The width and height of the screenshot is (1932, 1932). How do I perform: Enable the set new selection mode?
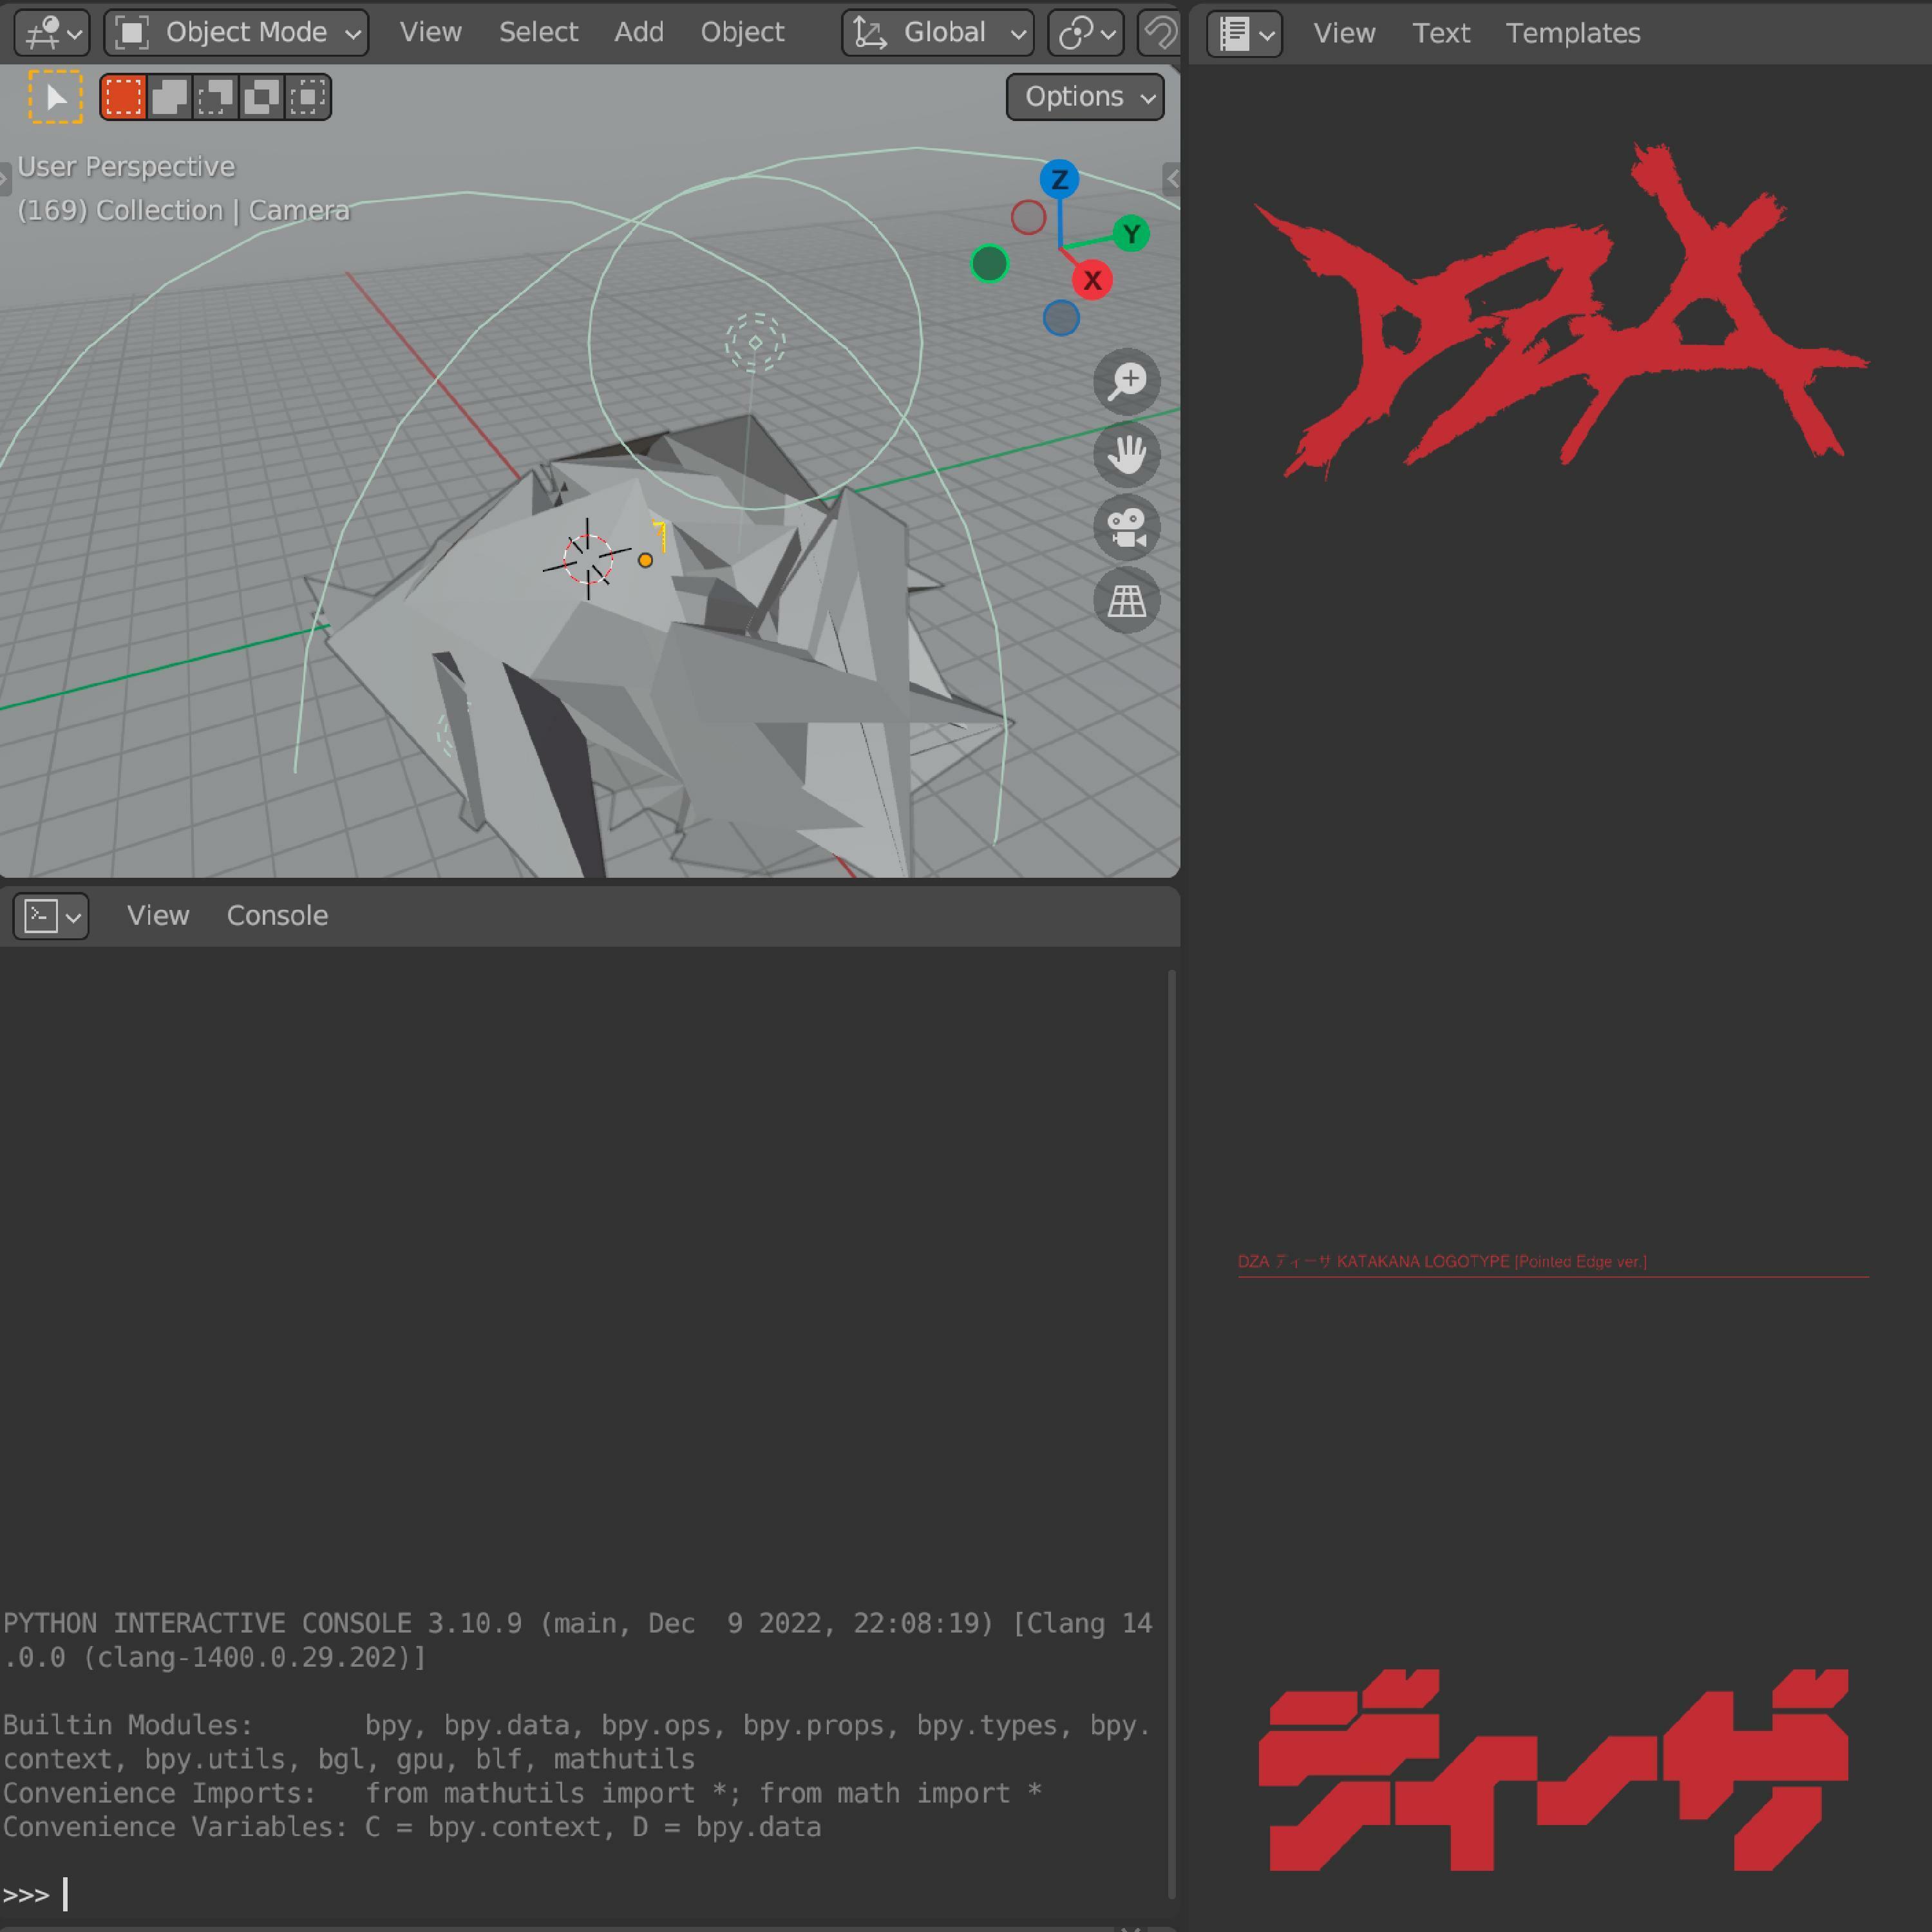[124, 97]
